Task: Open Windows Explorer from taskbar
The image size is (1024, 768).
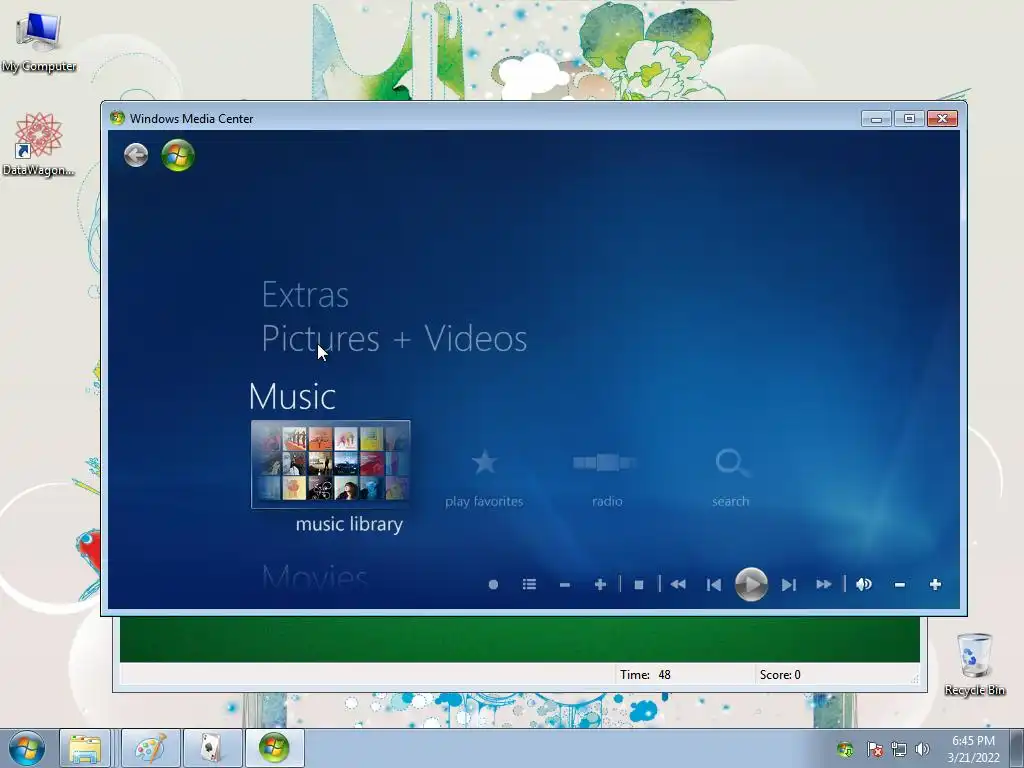Action: (85, 748)
